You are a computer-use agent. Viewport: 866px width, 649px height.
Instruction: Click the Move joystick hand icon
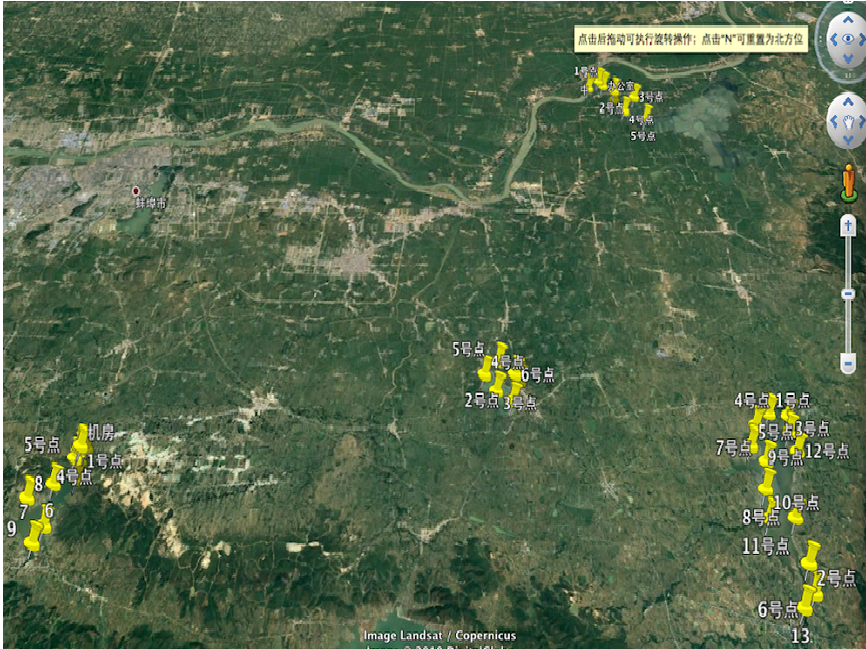[847, 120]
